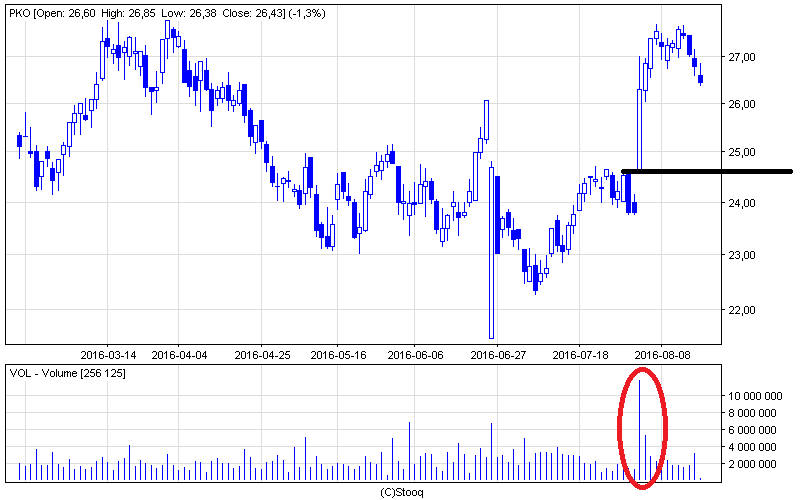Image resolution: width=800 pixels, height=500 pixels.
Task: Click the 27,00 price axis label
Action: click(741, 57)
